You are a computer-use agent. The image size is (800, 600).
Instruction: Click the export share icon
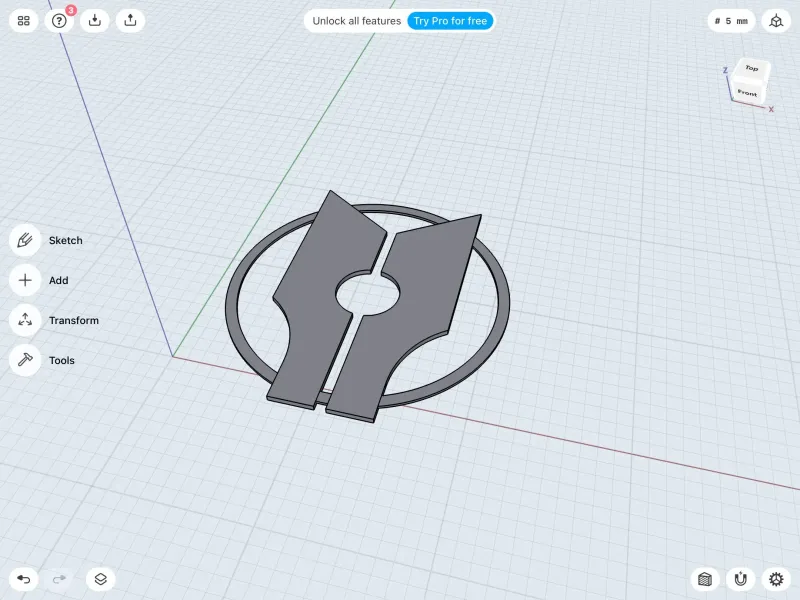[x=131, y=21]
